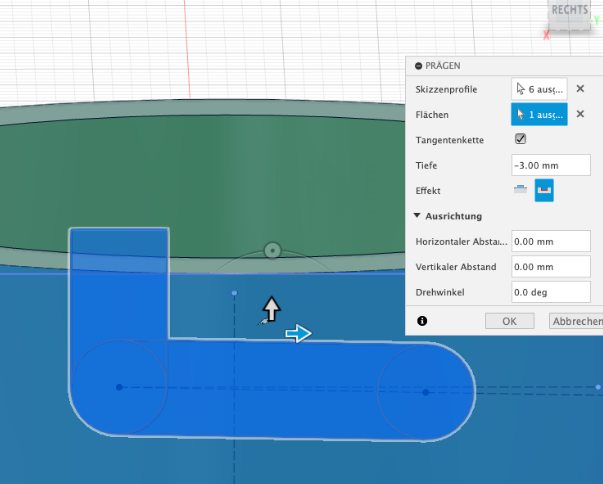Viewport: 603px width, 484px height.
Task: Confirm the emboss with OK
Action: pos(509,321)
